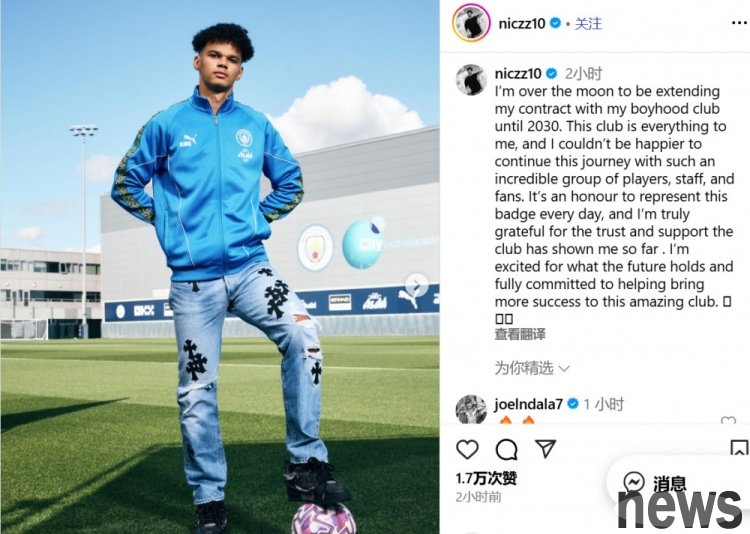Click niczz10 username in the caption
This screenshot has width=750, height=534.
pyautogui.click(x=518, y=73)
